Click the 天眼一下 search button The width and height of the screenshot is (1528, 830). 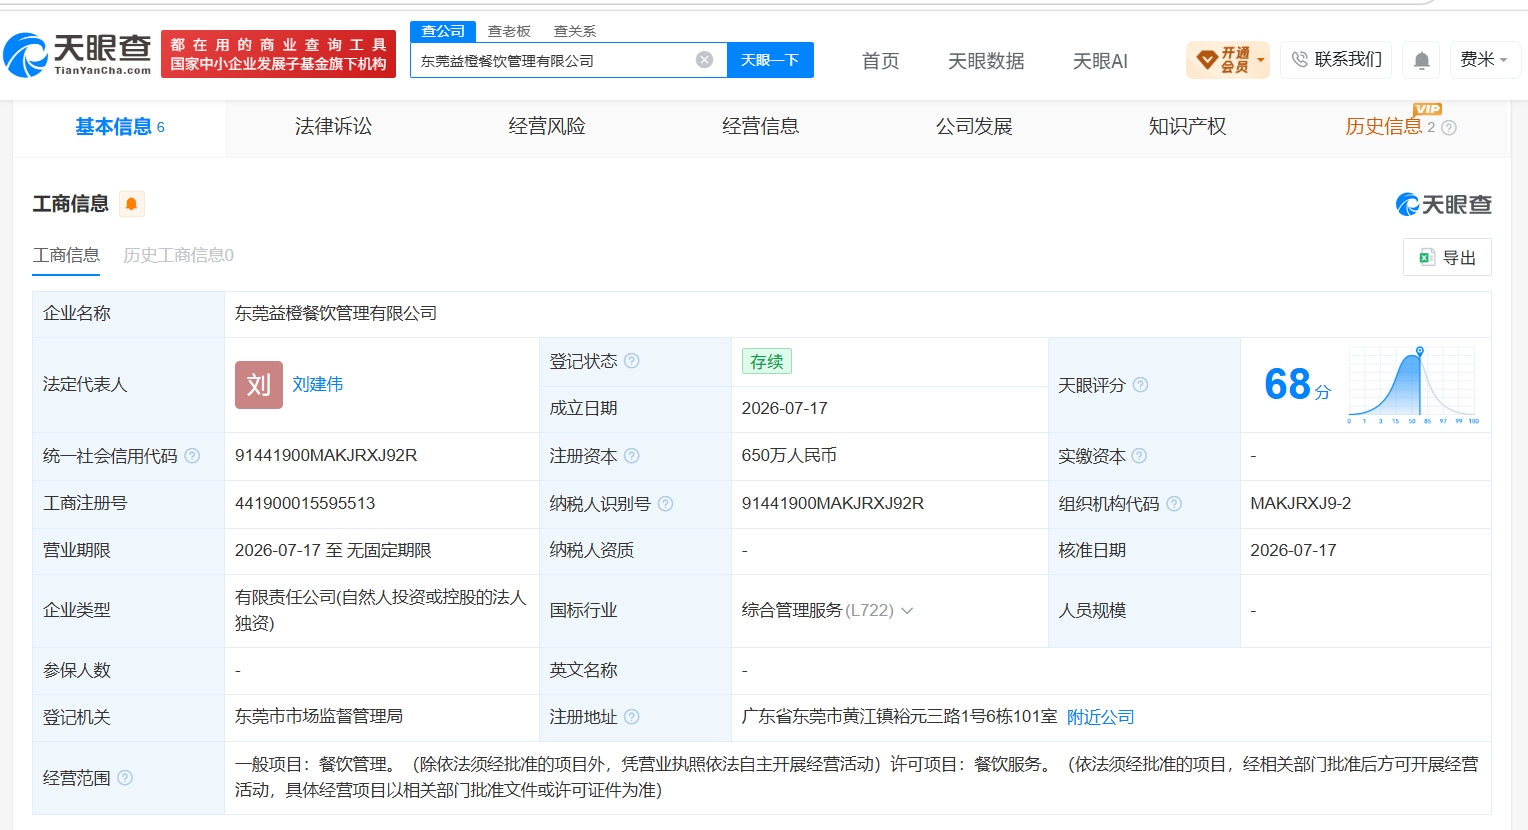[x=770, y=60]
